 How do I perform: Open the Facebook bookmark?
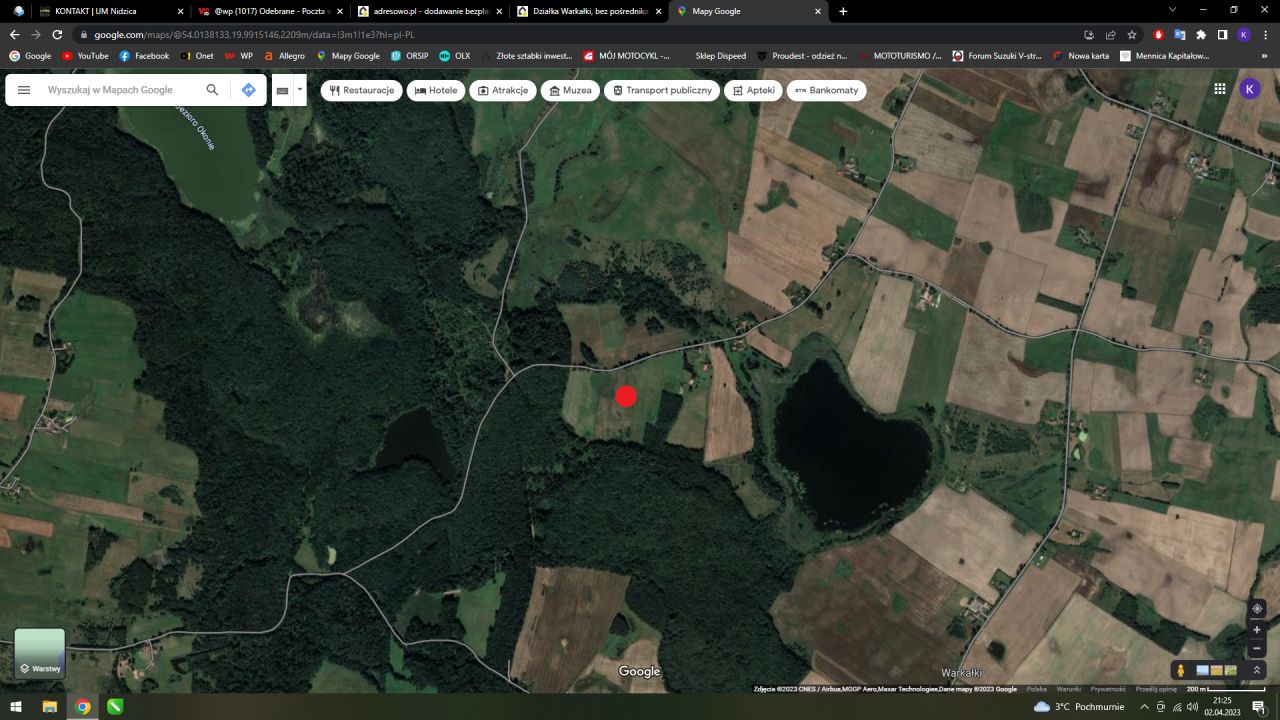click(144, 56)
